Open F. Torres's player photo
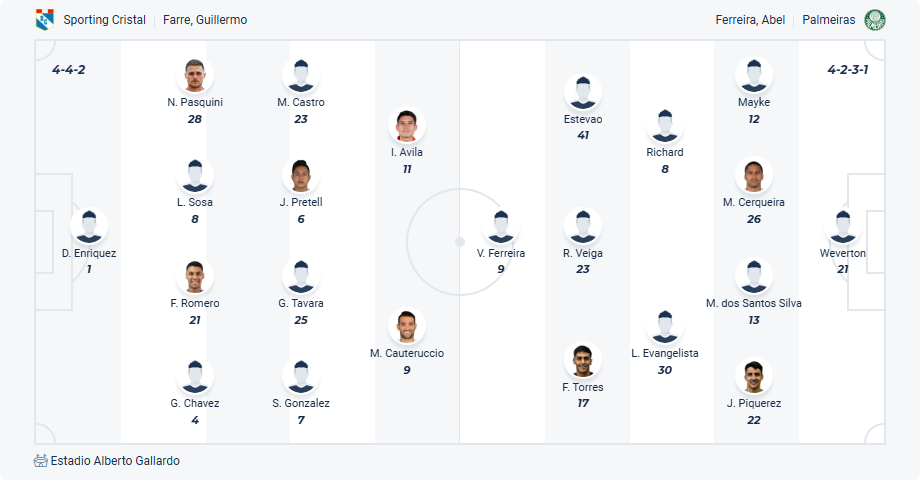 [583, 361]
